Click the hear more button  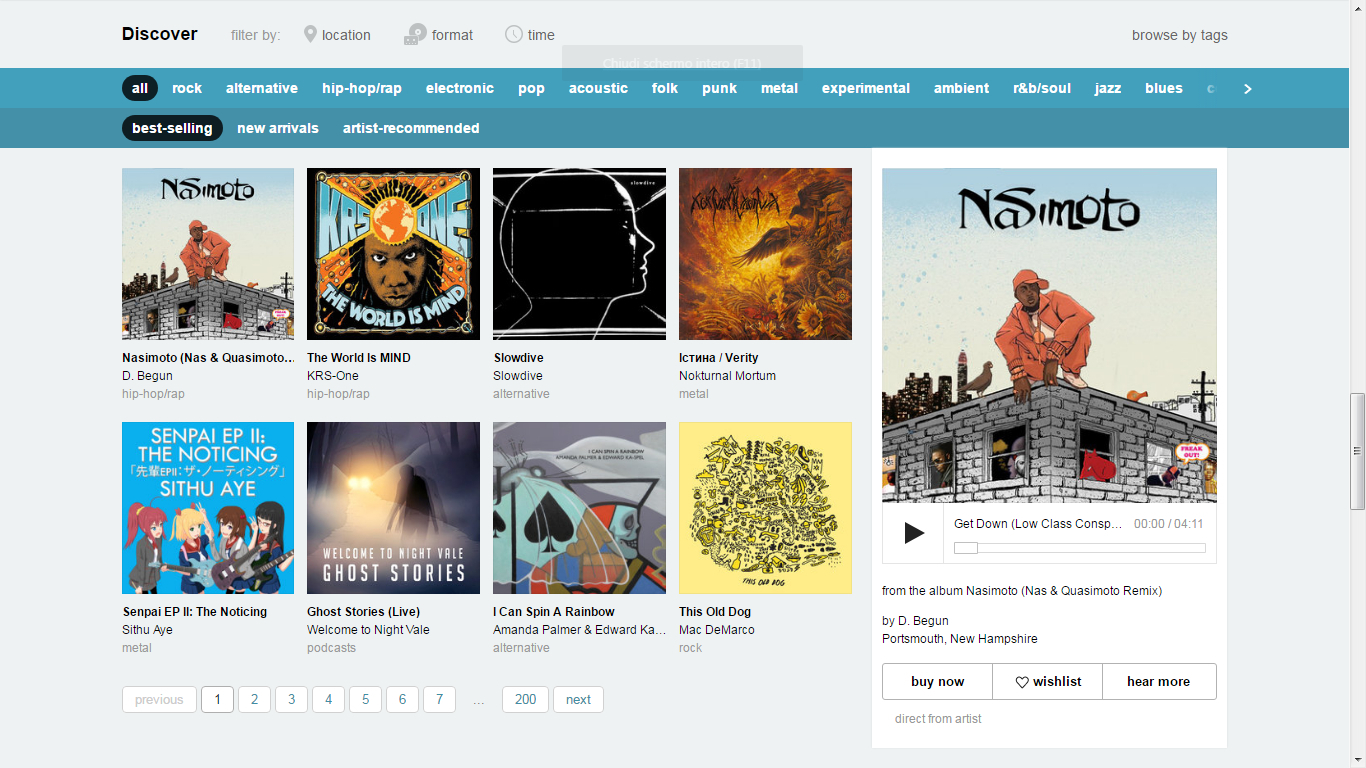pyautogui.click(x=1159, y=681)
